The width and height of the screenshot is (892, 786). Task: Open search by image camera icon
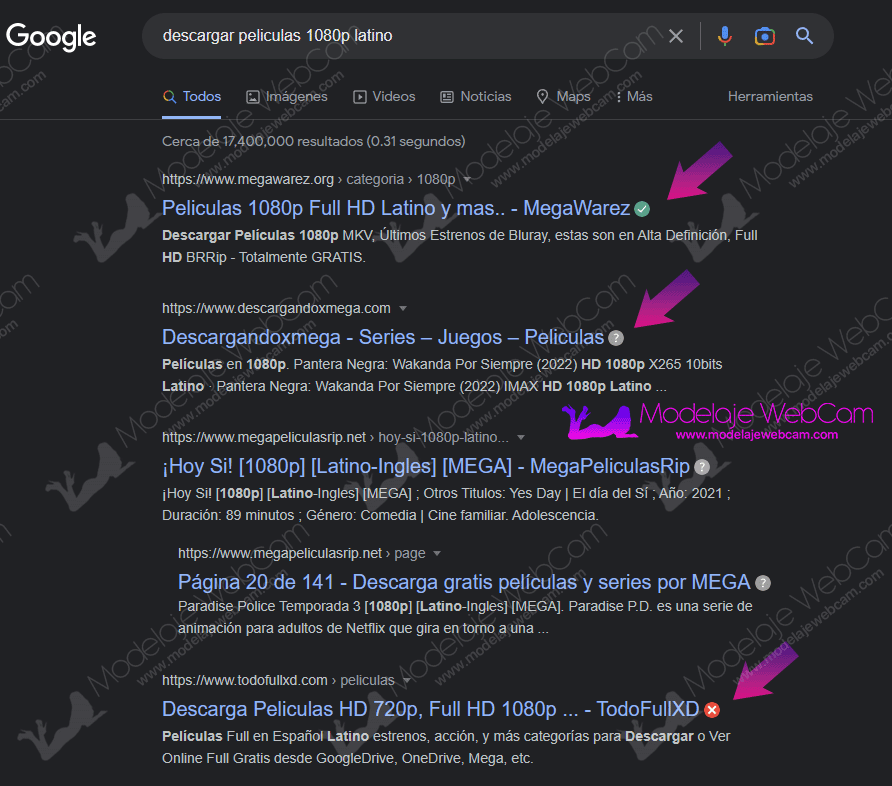coord(765,36)
